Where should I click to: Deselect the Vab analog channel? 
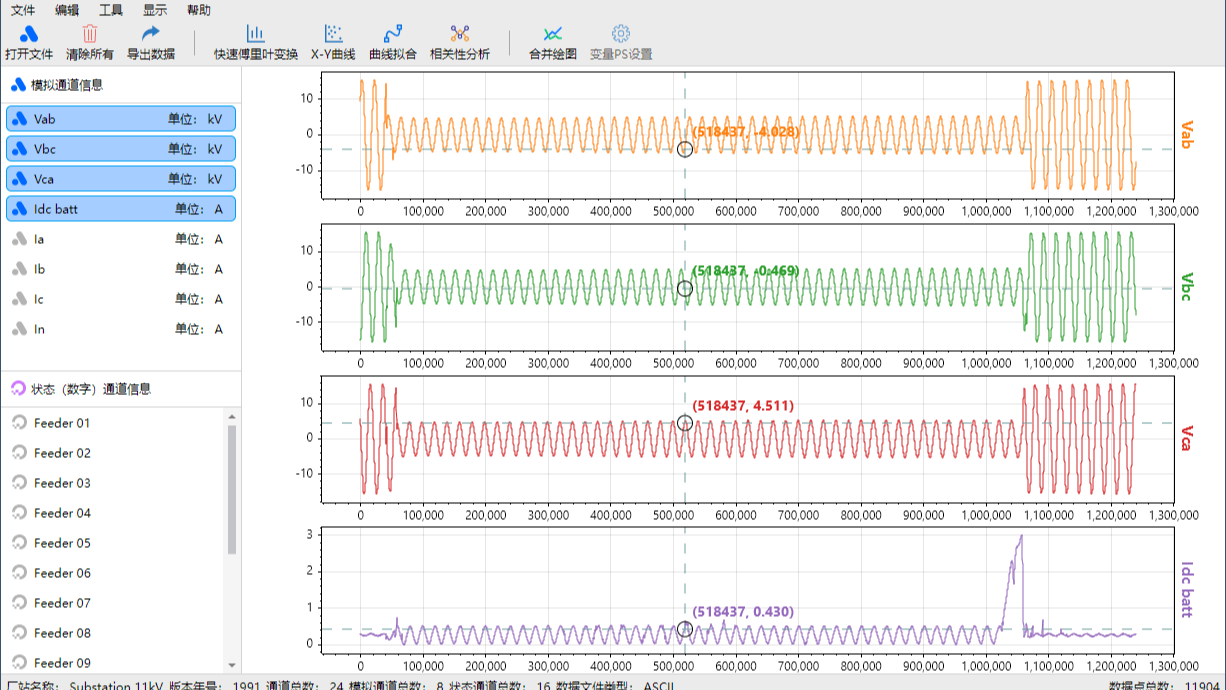tap(121, 119)
